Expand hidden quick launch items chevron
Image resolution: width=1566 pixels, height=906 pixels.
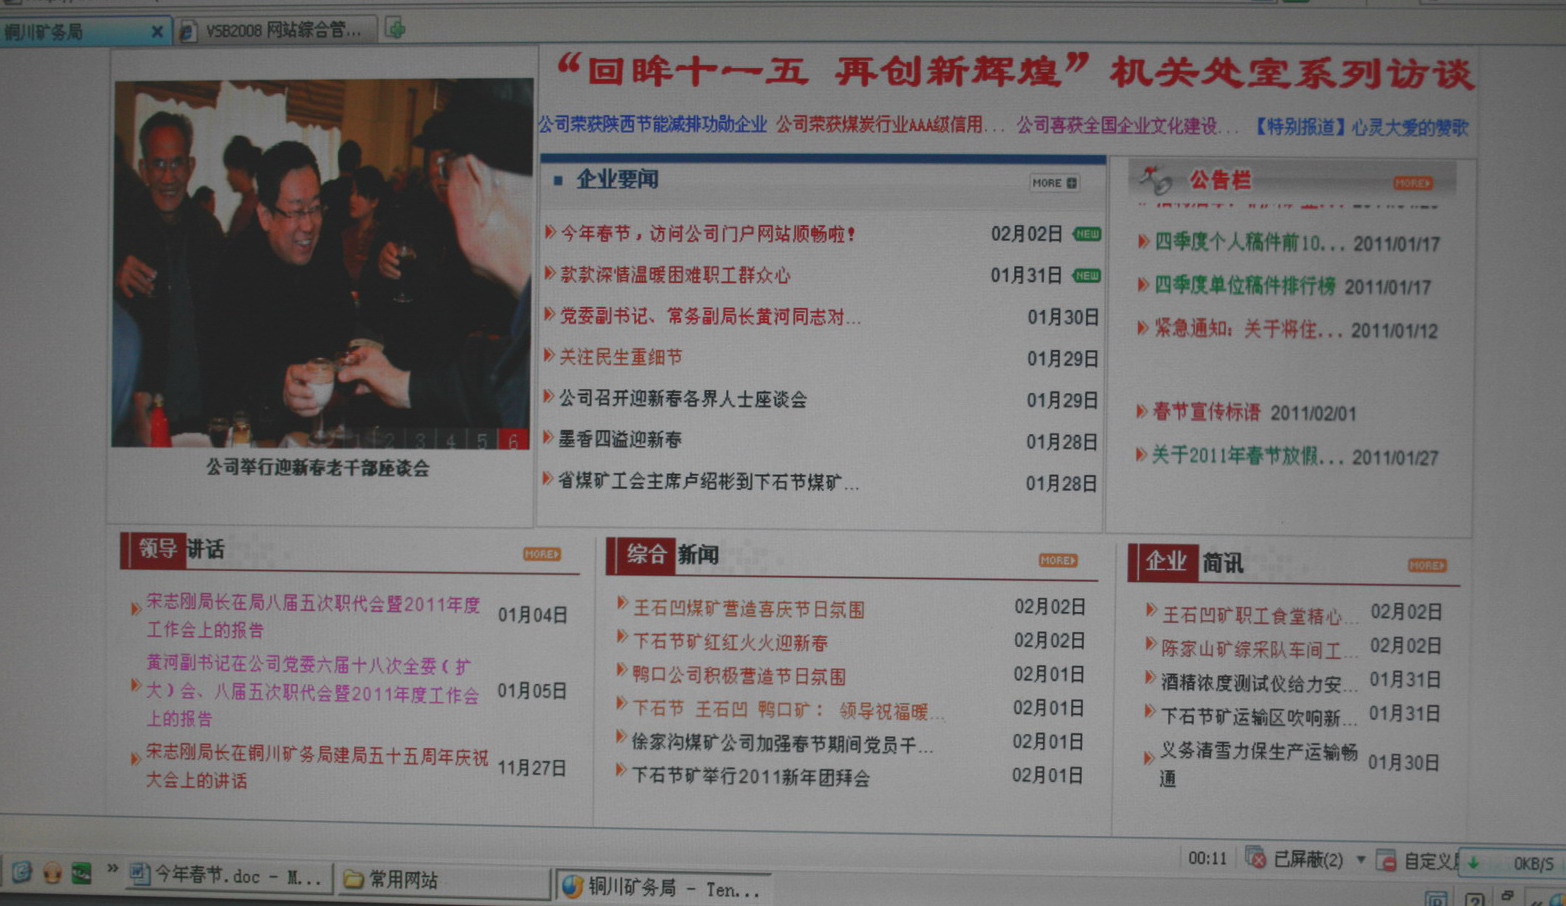112,870
